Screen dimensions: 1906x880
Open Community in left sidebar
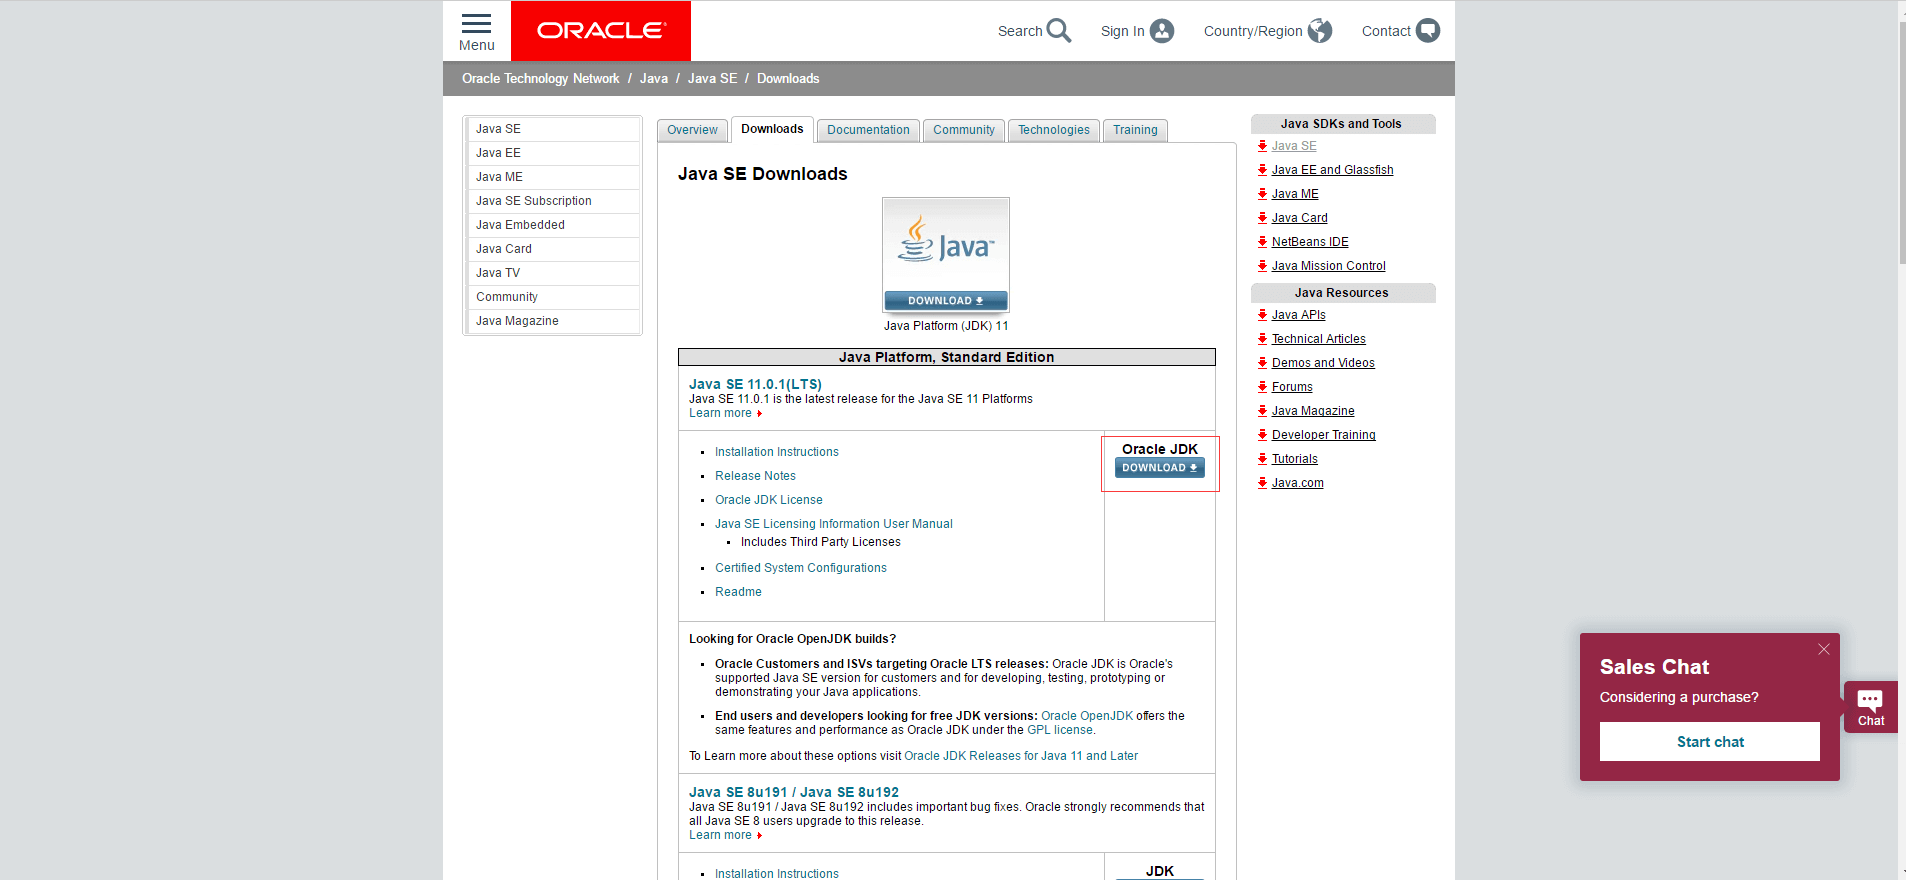coord(554,297)
